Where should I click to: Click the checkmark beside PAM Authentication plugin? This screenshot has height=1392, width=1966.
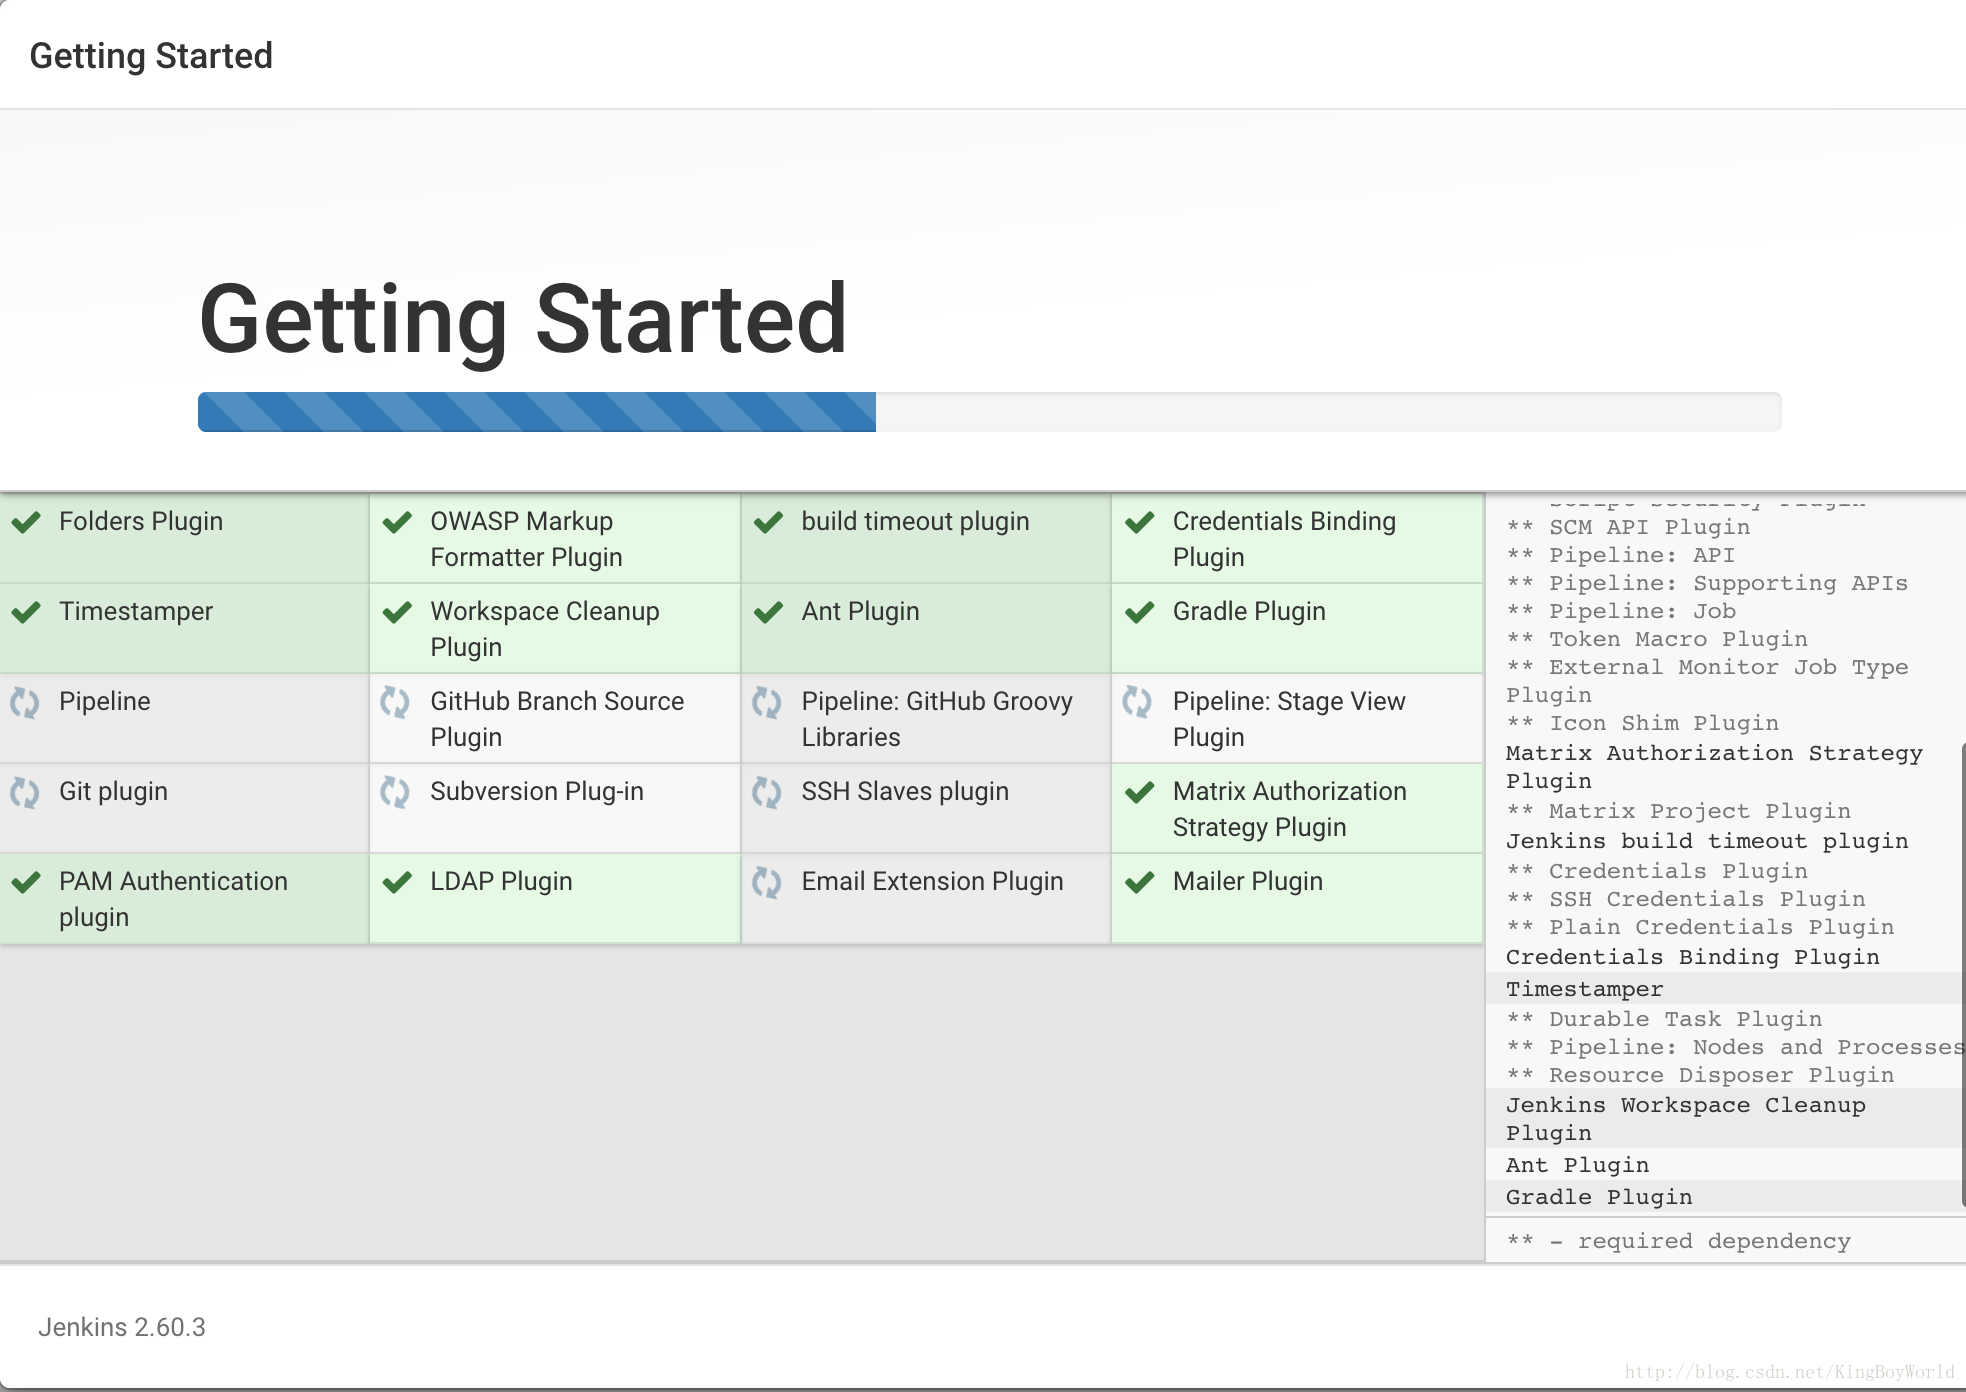[26, 882]
